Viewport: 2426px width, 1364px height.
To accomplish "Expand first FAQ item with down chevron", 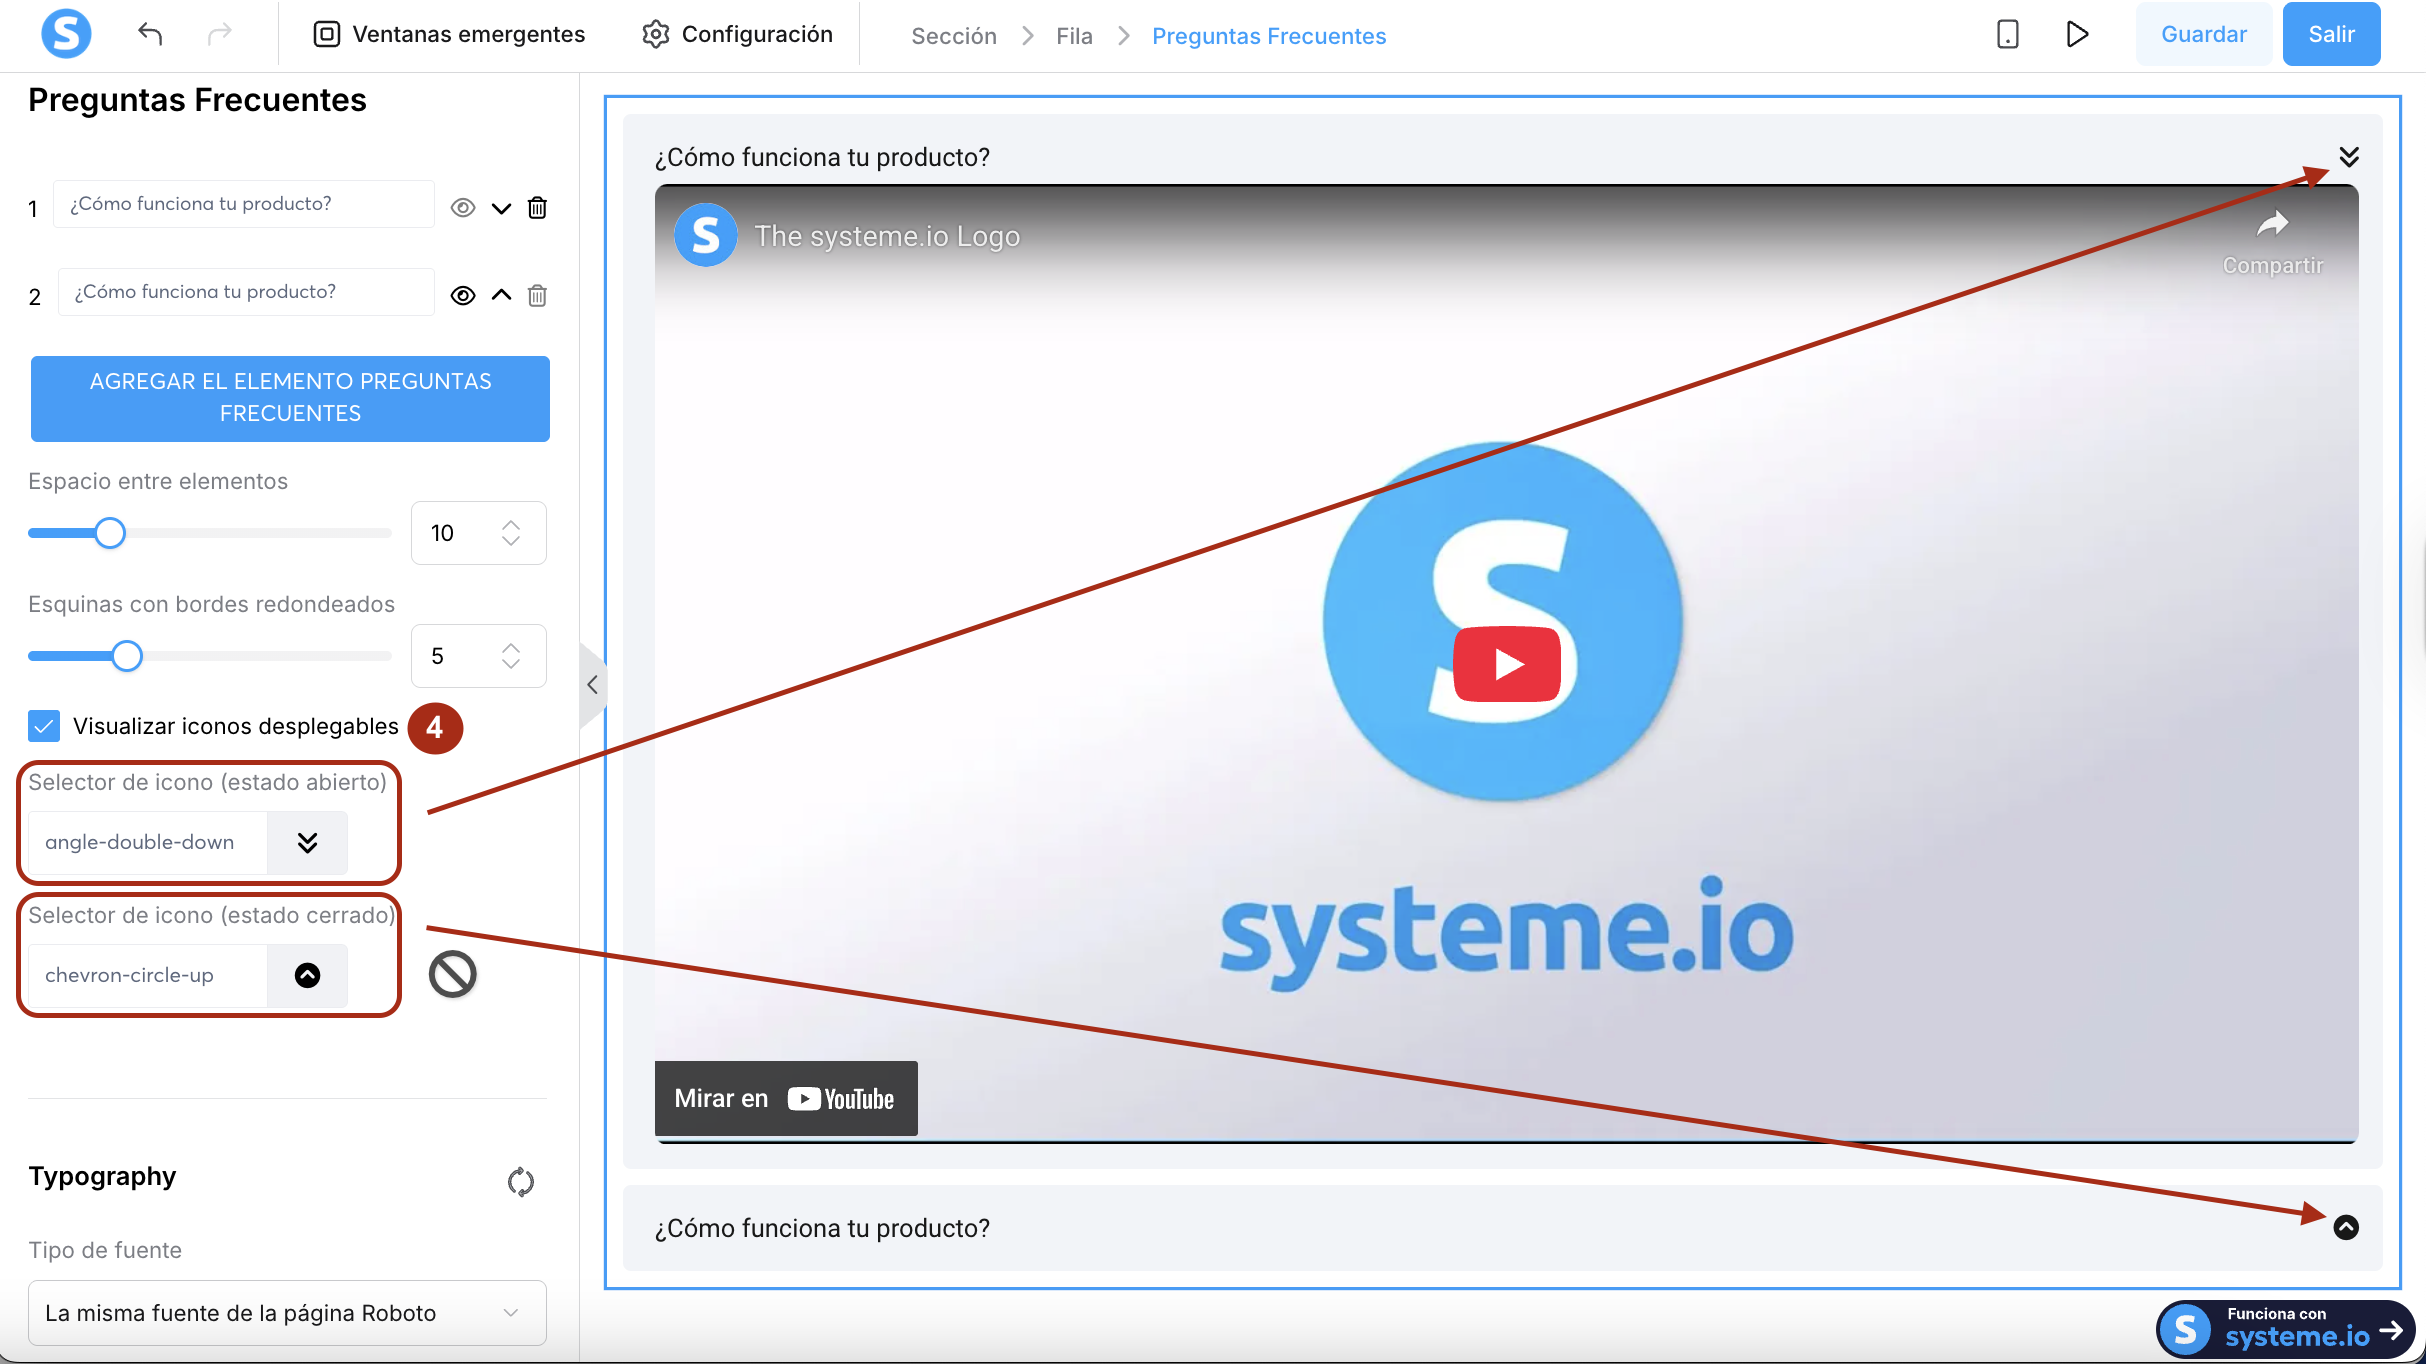I will (x=501, y=208).
